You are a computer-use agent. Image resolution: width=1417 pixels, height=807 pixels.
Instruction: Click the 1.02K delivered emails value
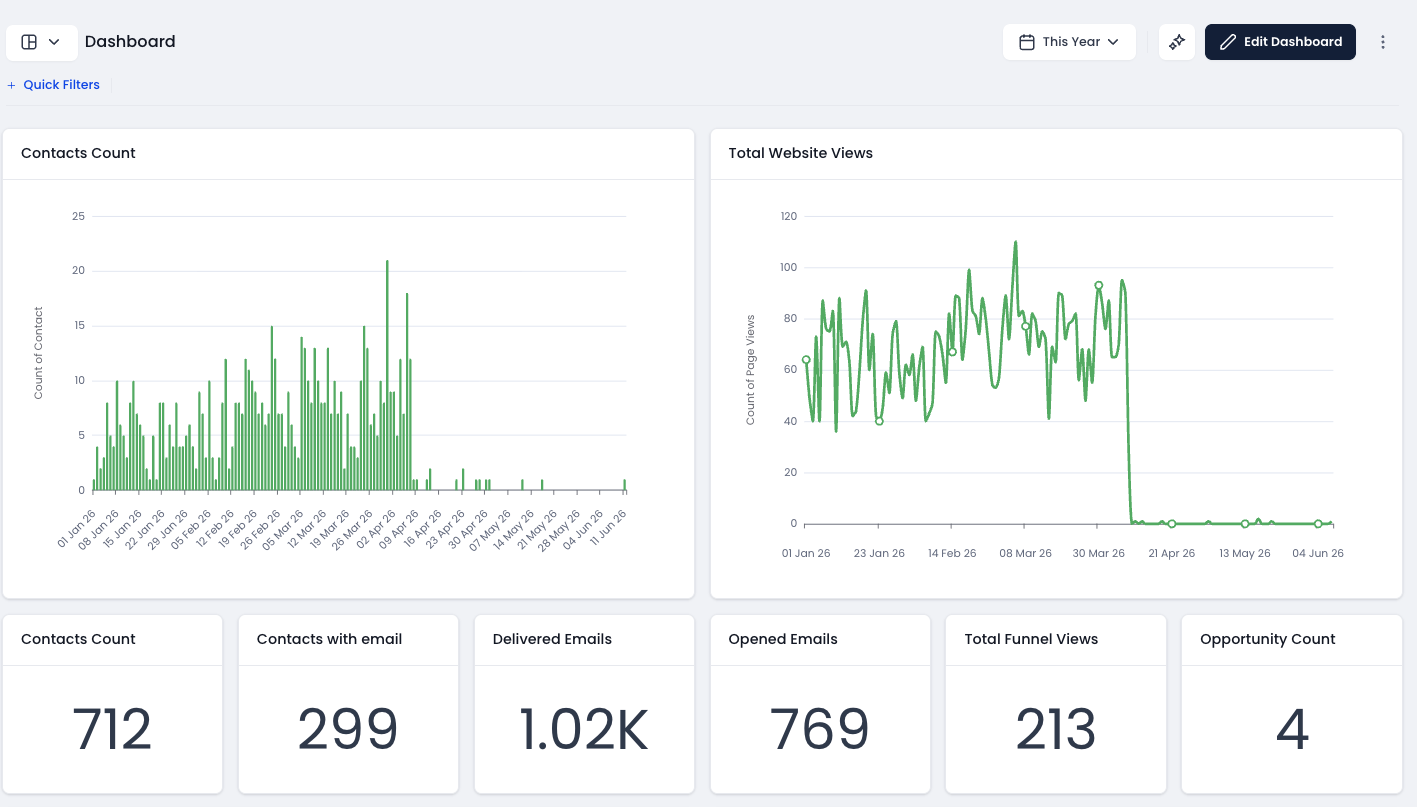(584, 729)
